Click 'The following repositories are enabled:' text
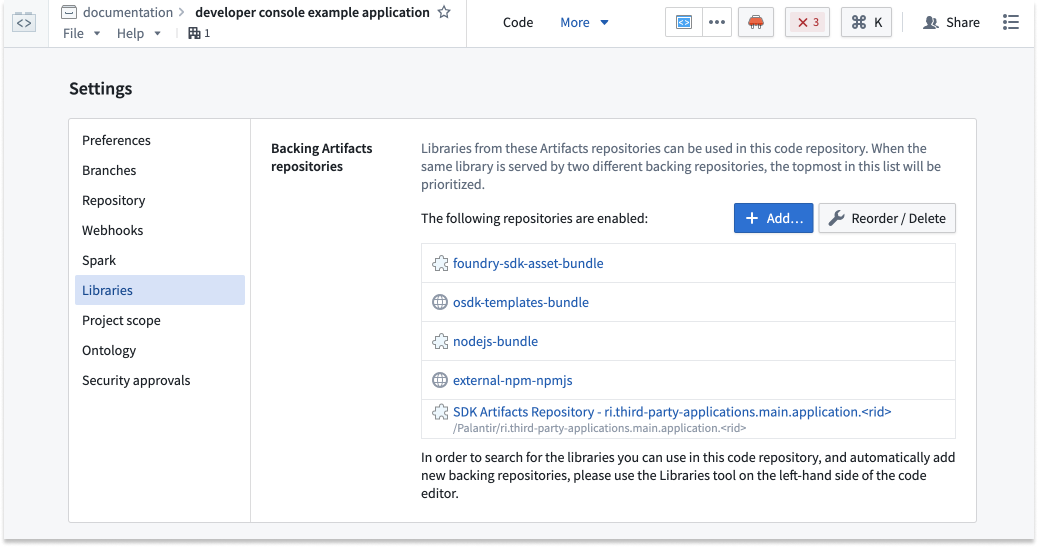The height and width of the screenshot is (547, 1038). click(534, 218)
